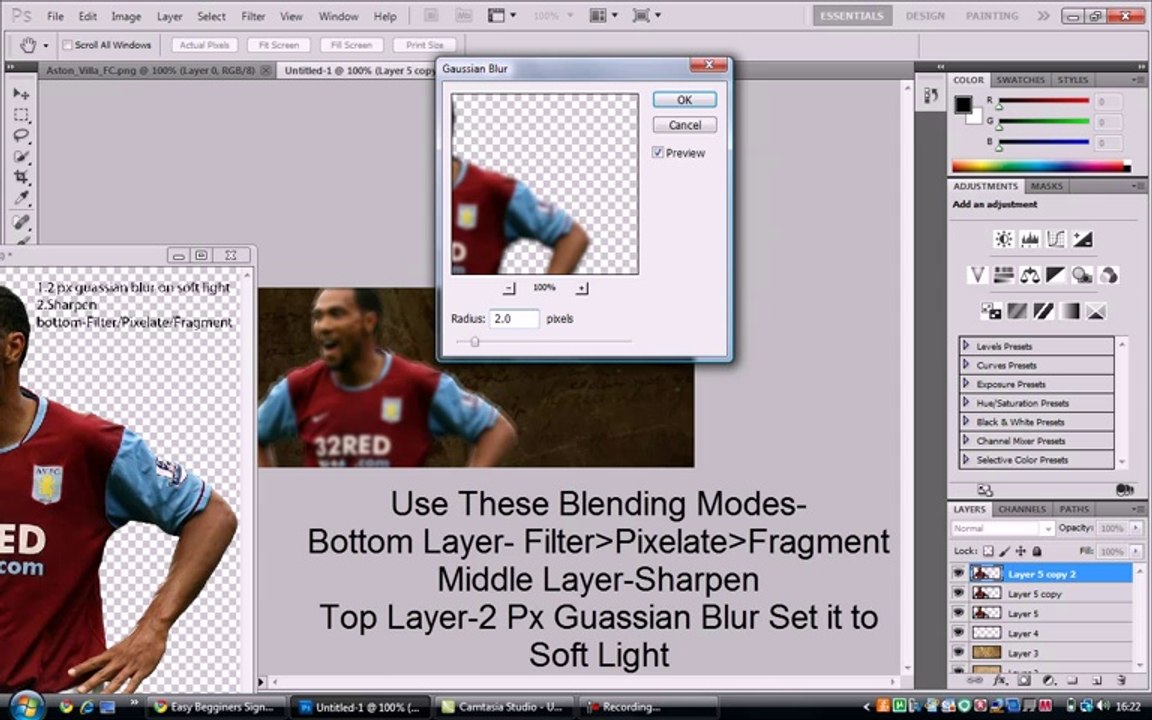
Task: Create new fill or adjustment layer
Action: click(x=1048, y=681)
